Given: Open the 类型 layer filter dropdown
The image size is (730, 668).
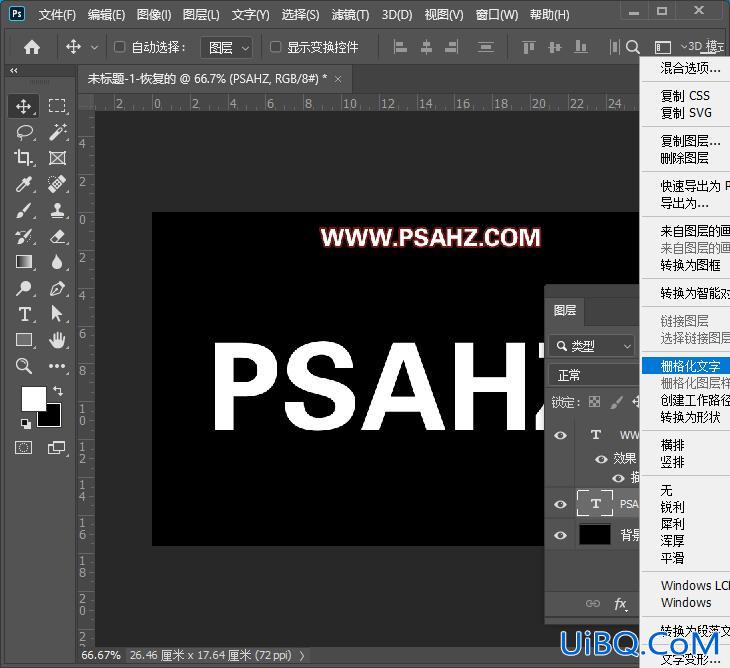Looking at the screenshot, I should pos(592,346).
